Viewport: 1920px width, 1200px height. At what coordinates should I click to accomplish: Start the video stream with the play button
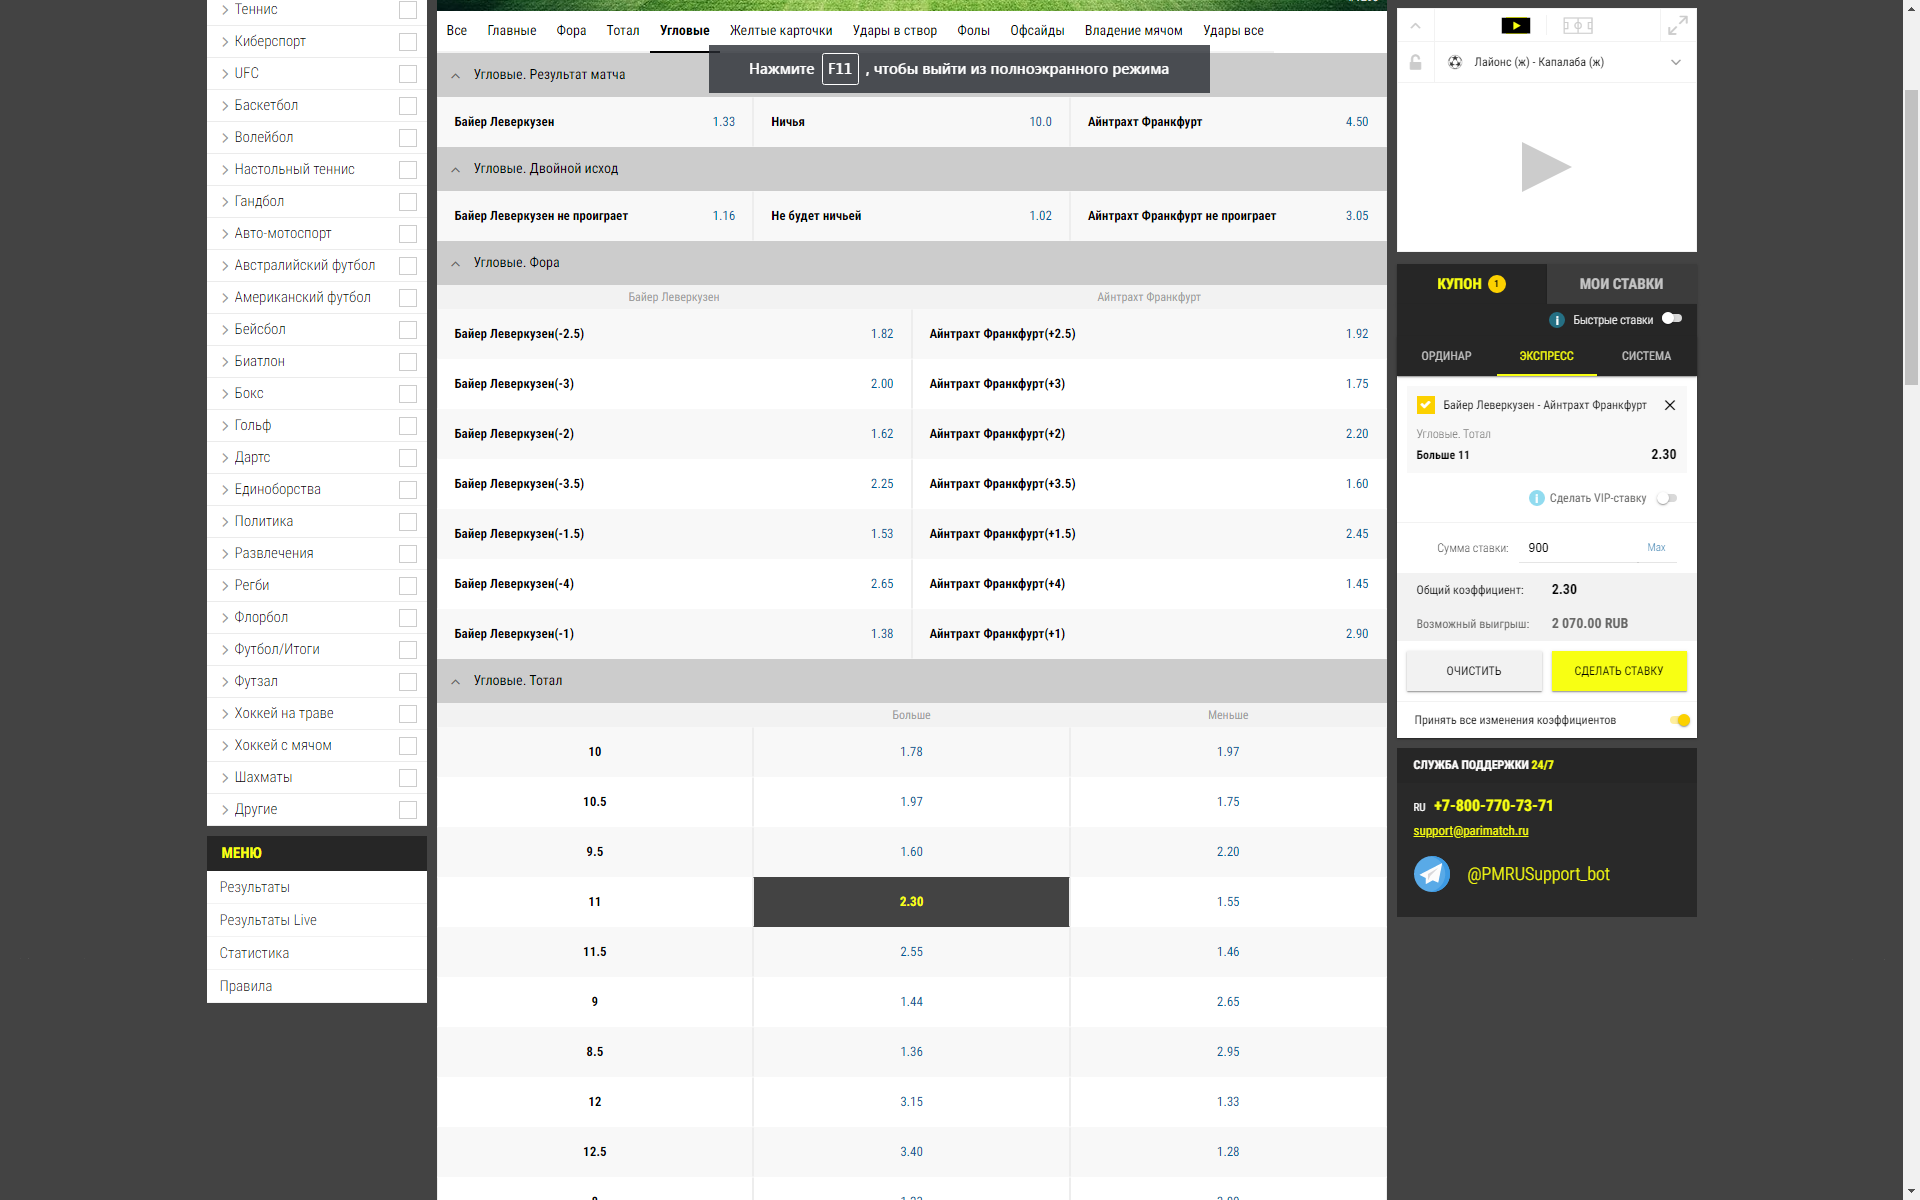pyautogui.click(x=1546, y=167)
